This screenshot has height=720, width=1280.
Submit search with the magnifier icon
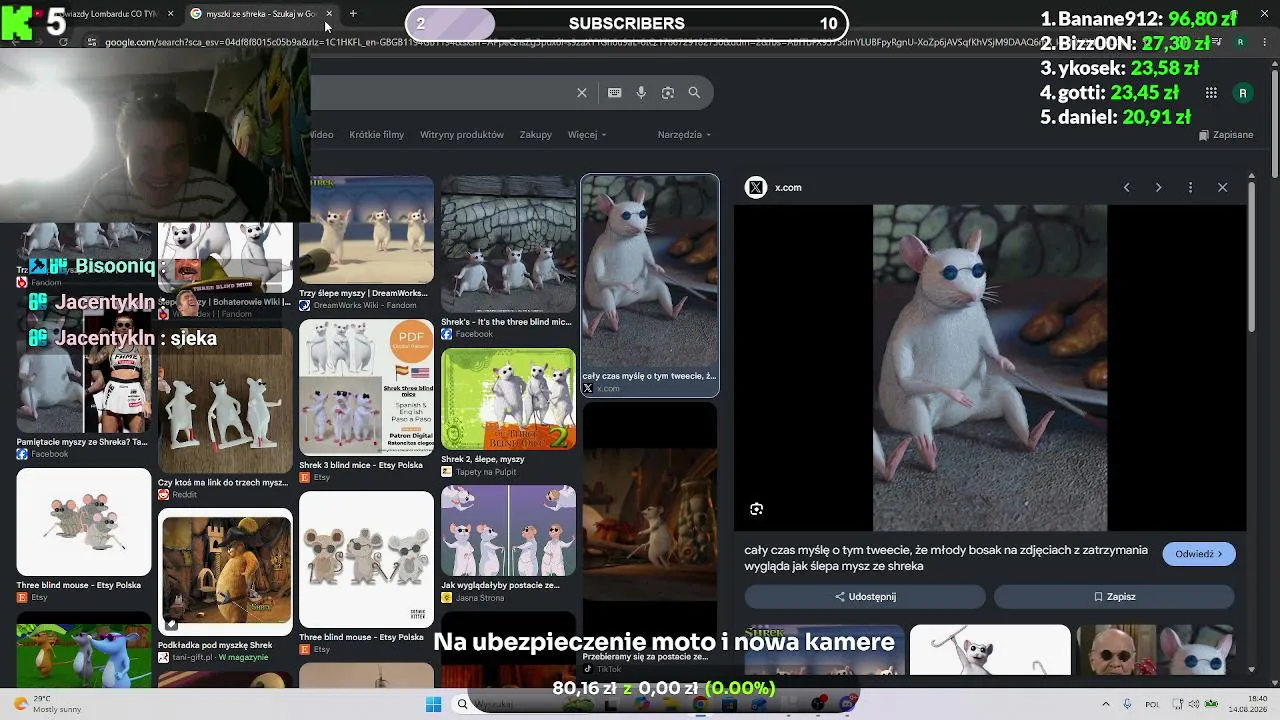click(694, 93)
